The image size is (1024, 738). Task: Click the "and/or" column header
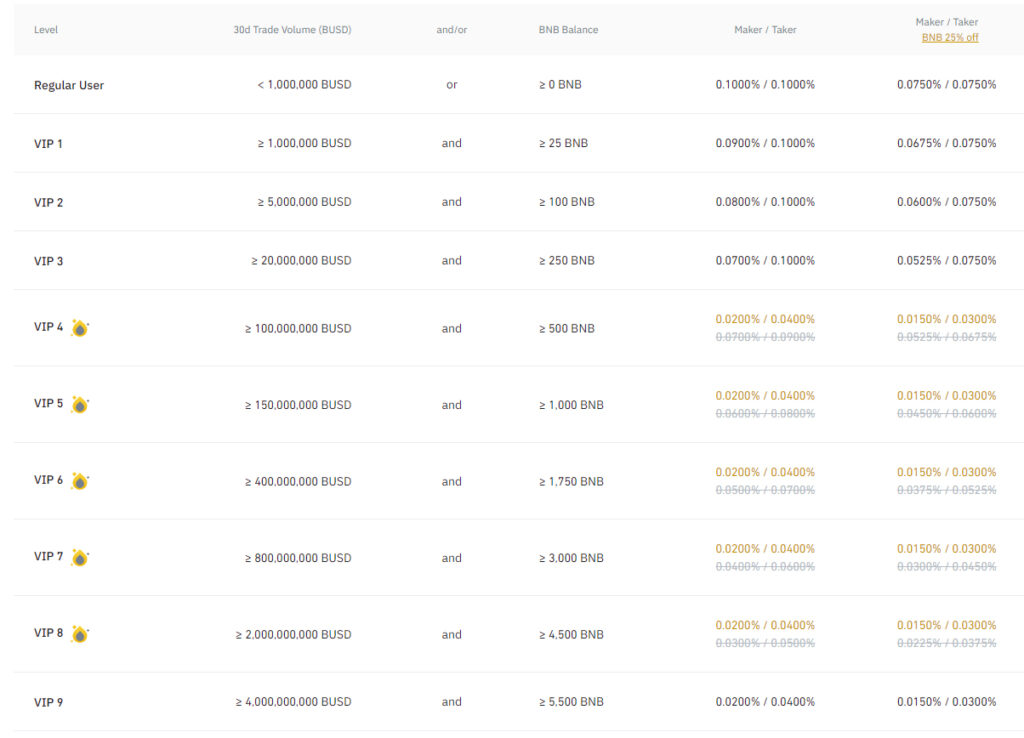[451, 29]
